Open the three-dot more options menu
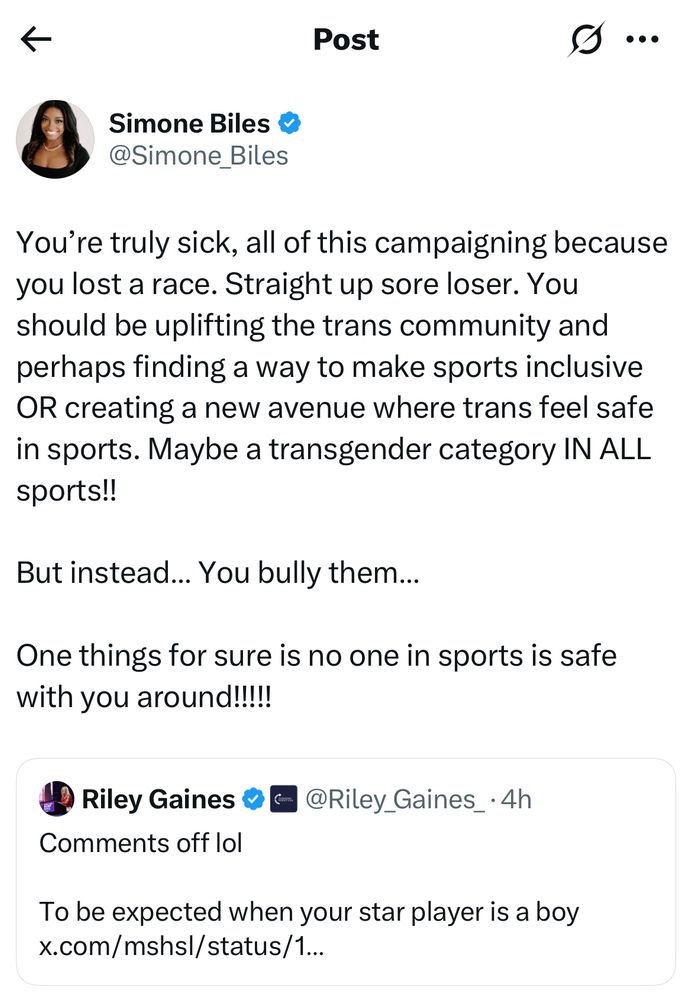Screen dimensions: 692x1000 tap(643, 40)
